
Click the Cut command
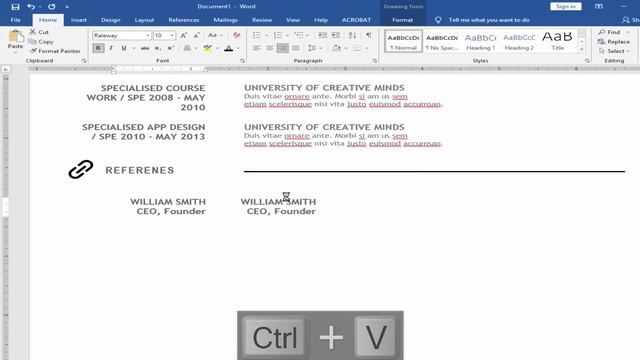40,32
